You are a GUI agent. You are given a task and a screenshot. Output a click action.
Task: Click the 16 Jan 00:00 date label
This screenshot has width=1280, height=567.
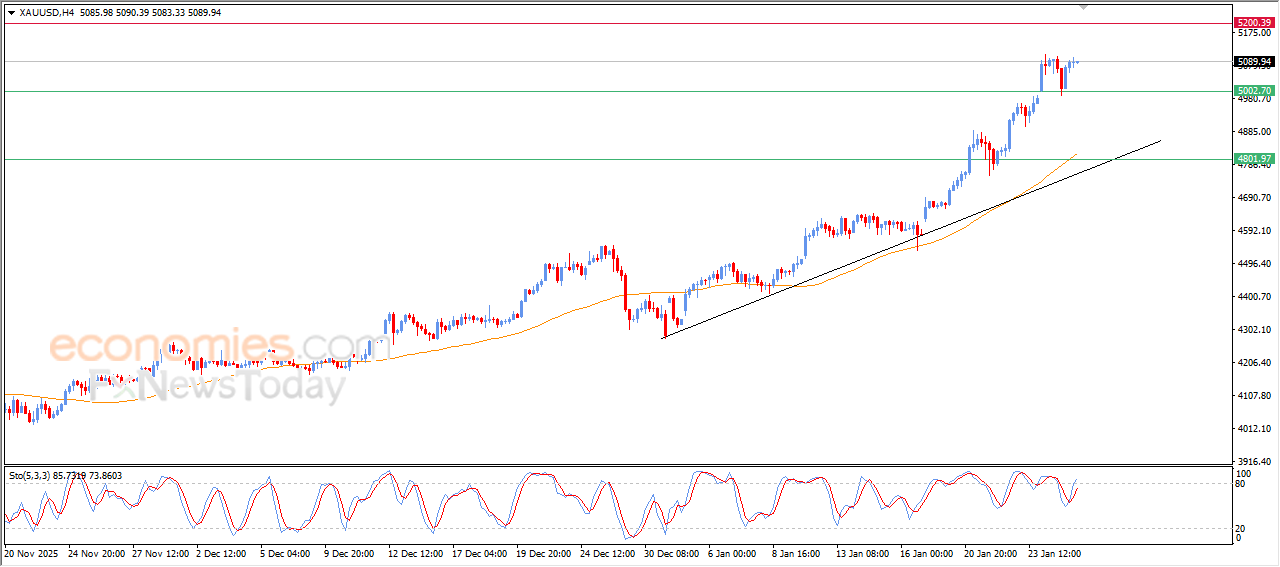[x=927, y=553]
